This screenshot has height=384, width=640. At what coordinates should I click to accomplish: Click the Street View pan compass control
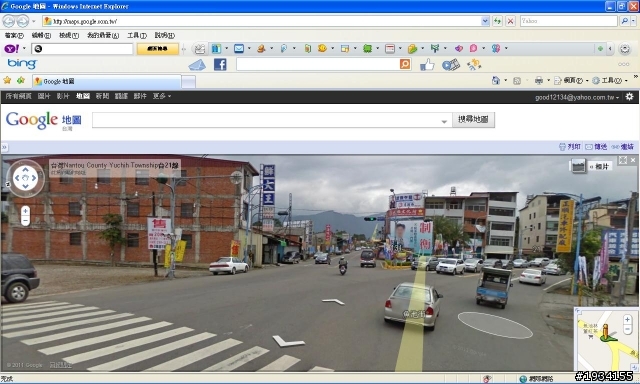pos(25,178)
